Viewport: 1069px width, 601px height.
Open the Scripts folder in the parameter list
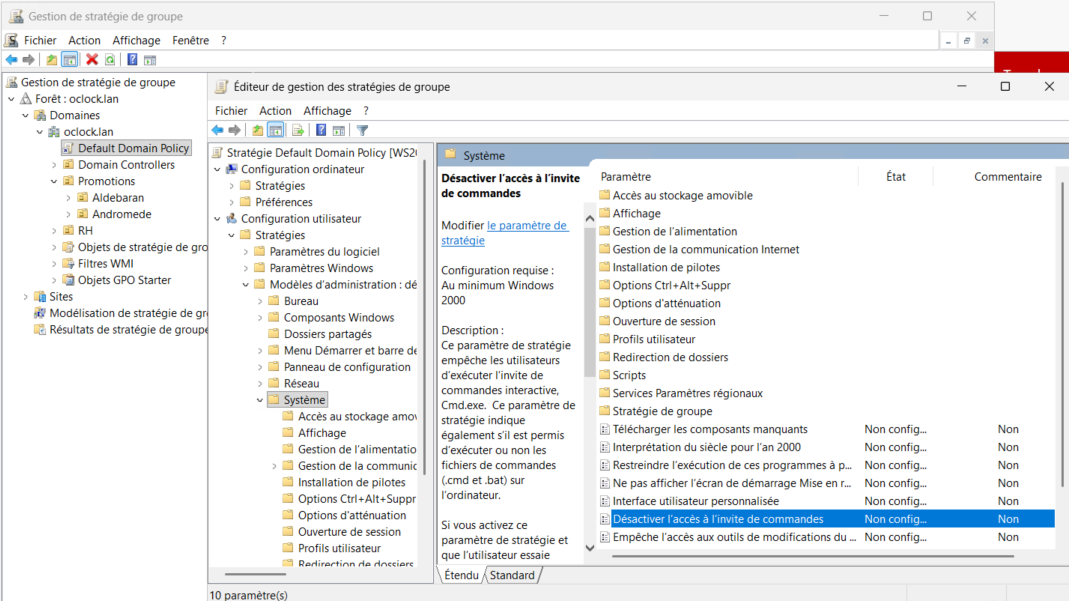[629, 375]
